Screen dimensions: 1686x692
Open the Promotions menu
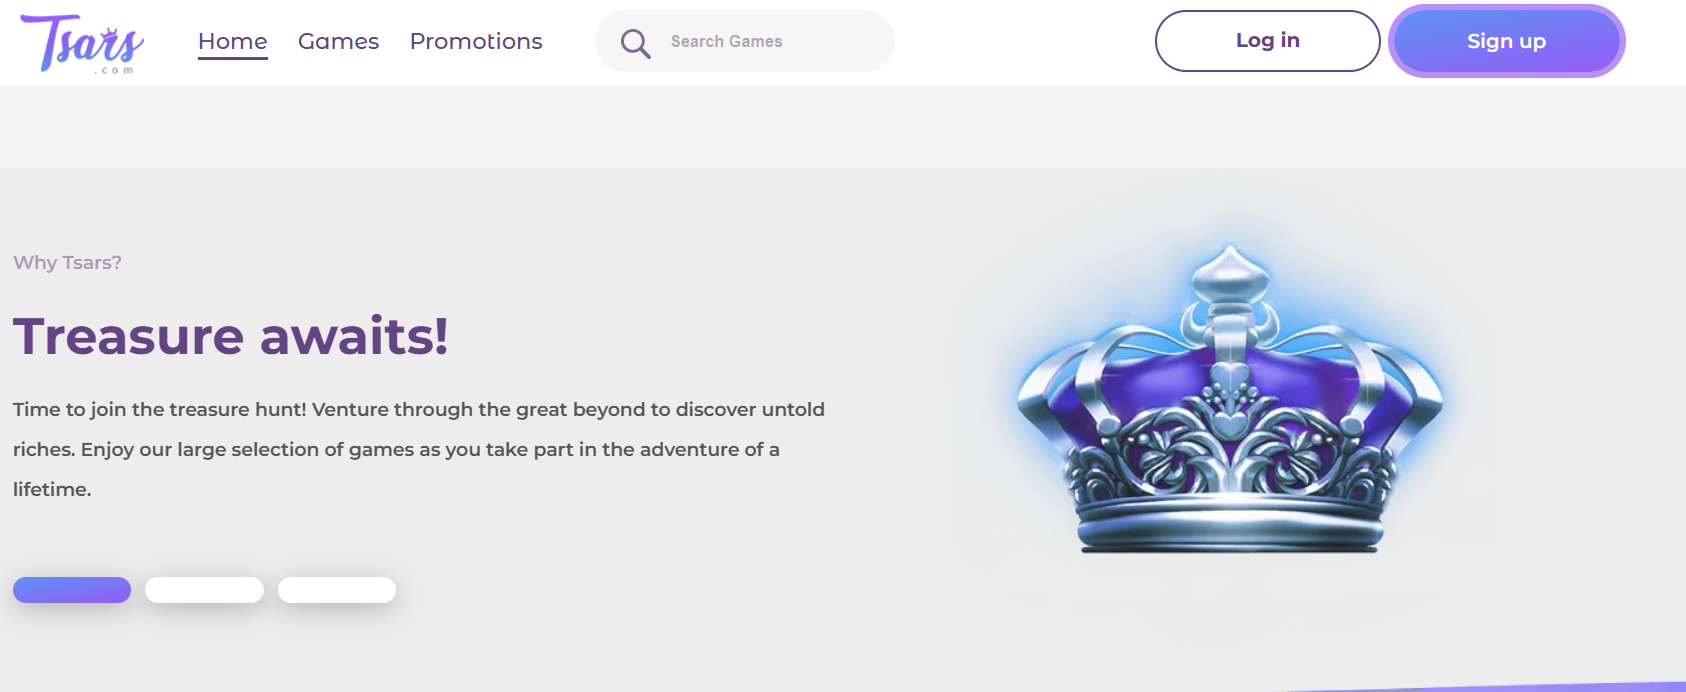[476, 41]
